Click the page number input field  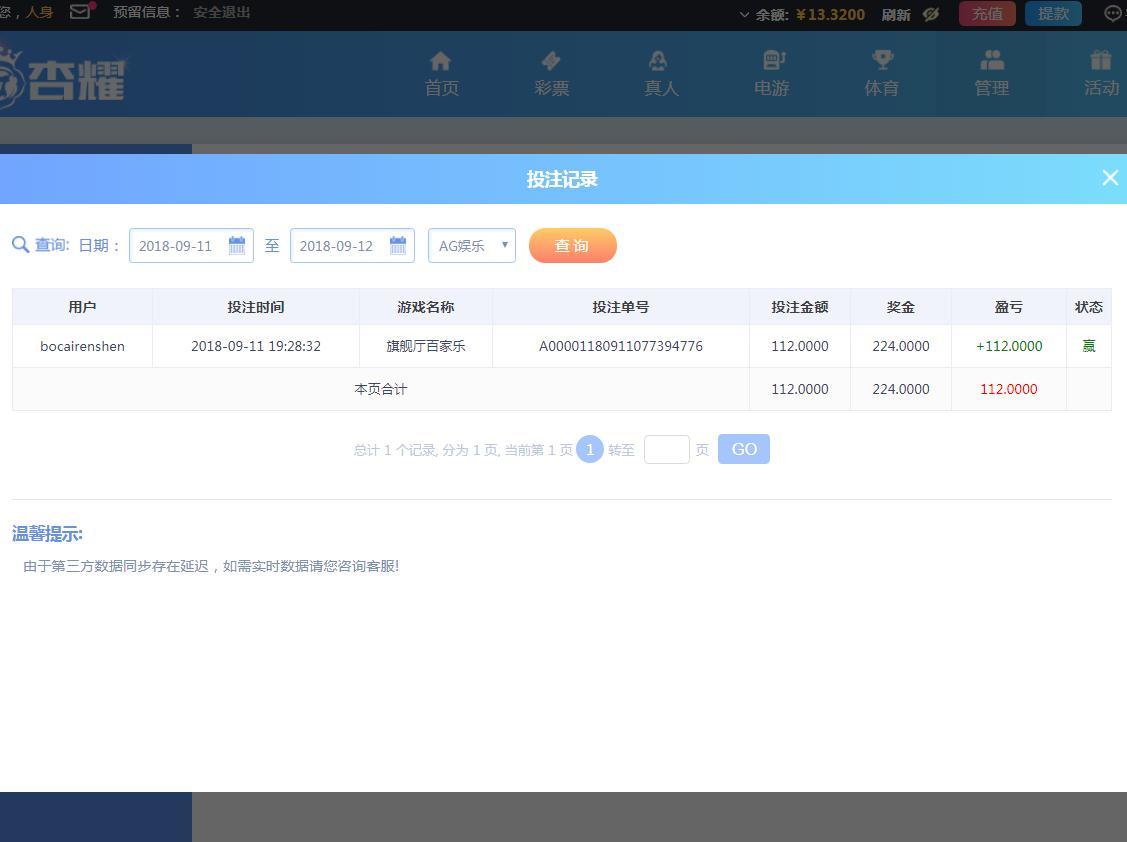coord(666,450)
